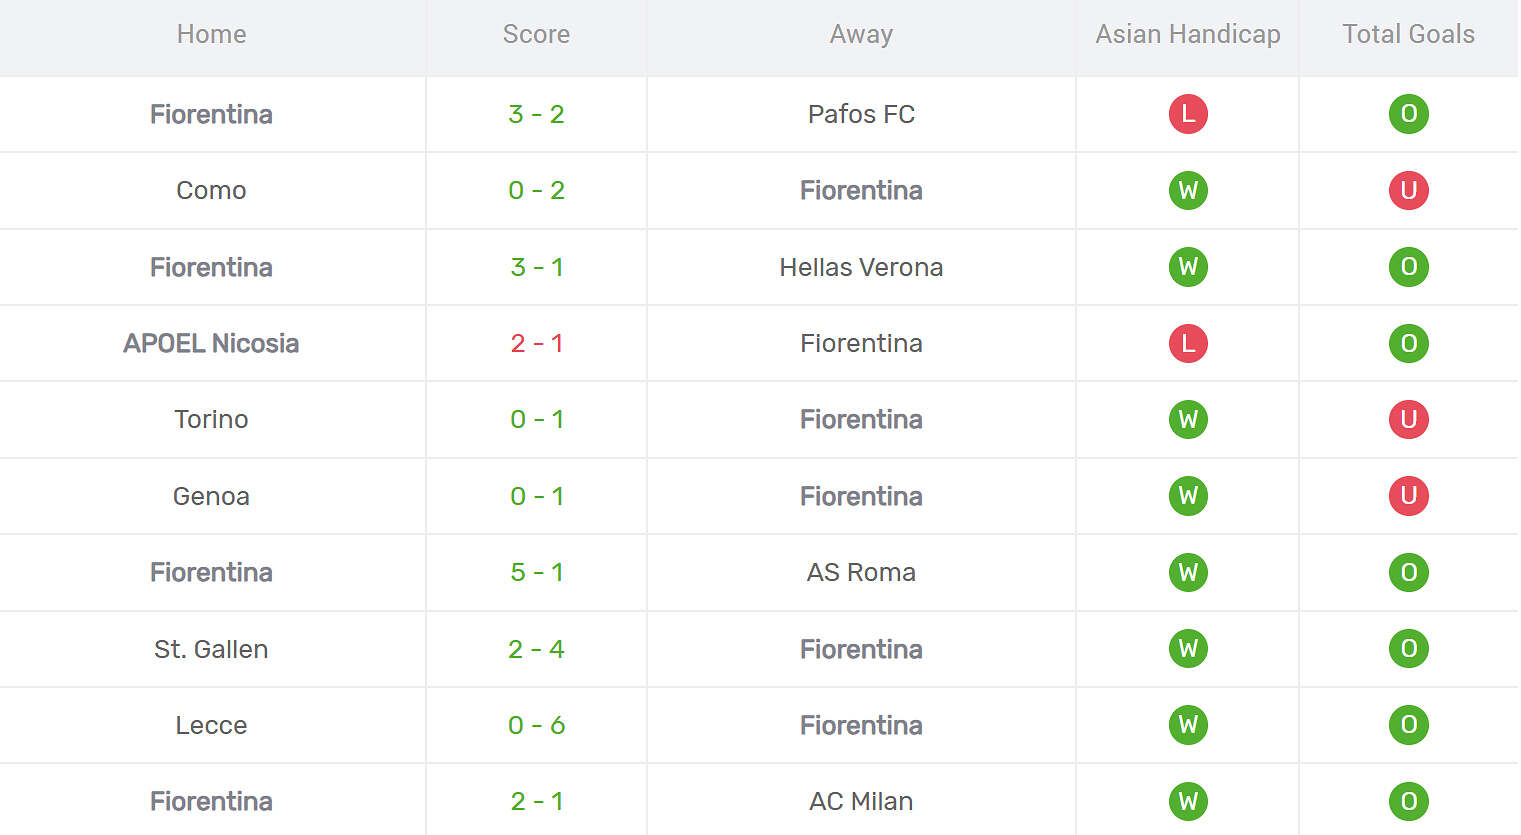Click the green O total goals badge for Pafos FC
Image resolution: width=1521 pixels, height=835 pixels.
coord(1408,114)
